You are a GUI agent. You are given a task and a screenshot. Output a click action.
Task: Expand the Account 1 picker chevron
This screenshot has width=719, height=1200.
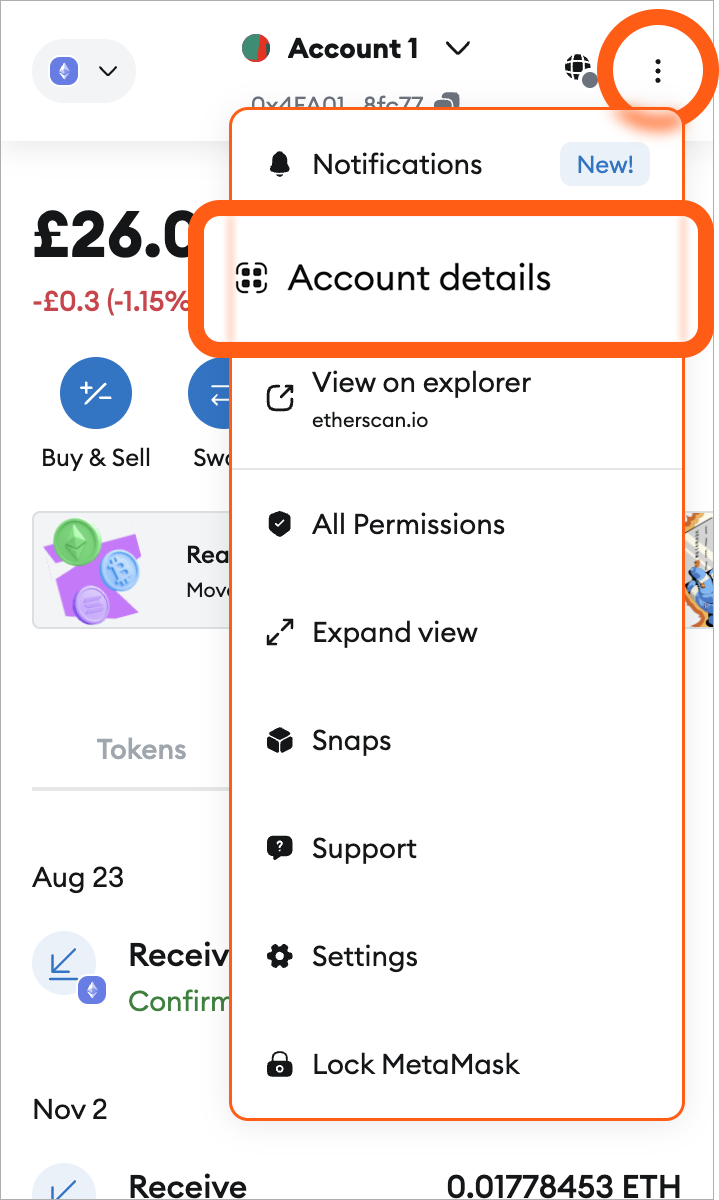[457, 48]
